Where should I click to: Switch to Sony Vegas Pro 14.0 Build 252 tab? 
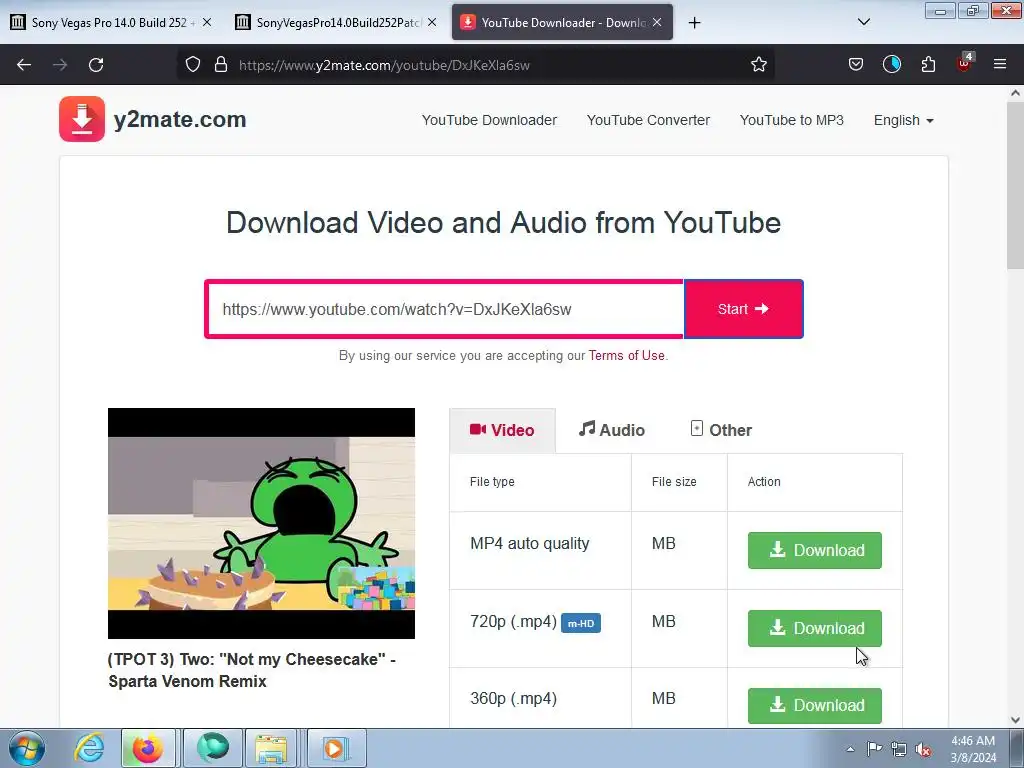(x=111, y=22)
